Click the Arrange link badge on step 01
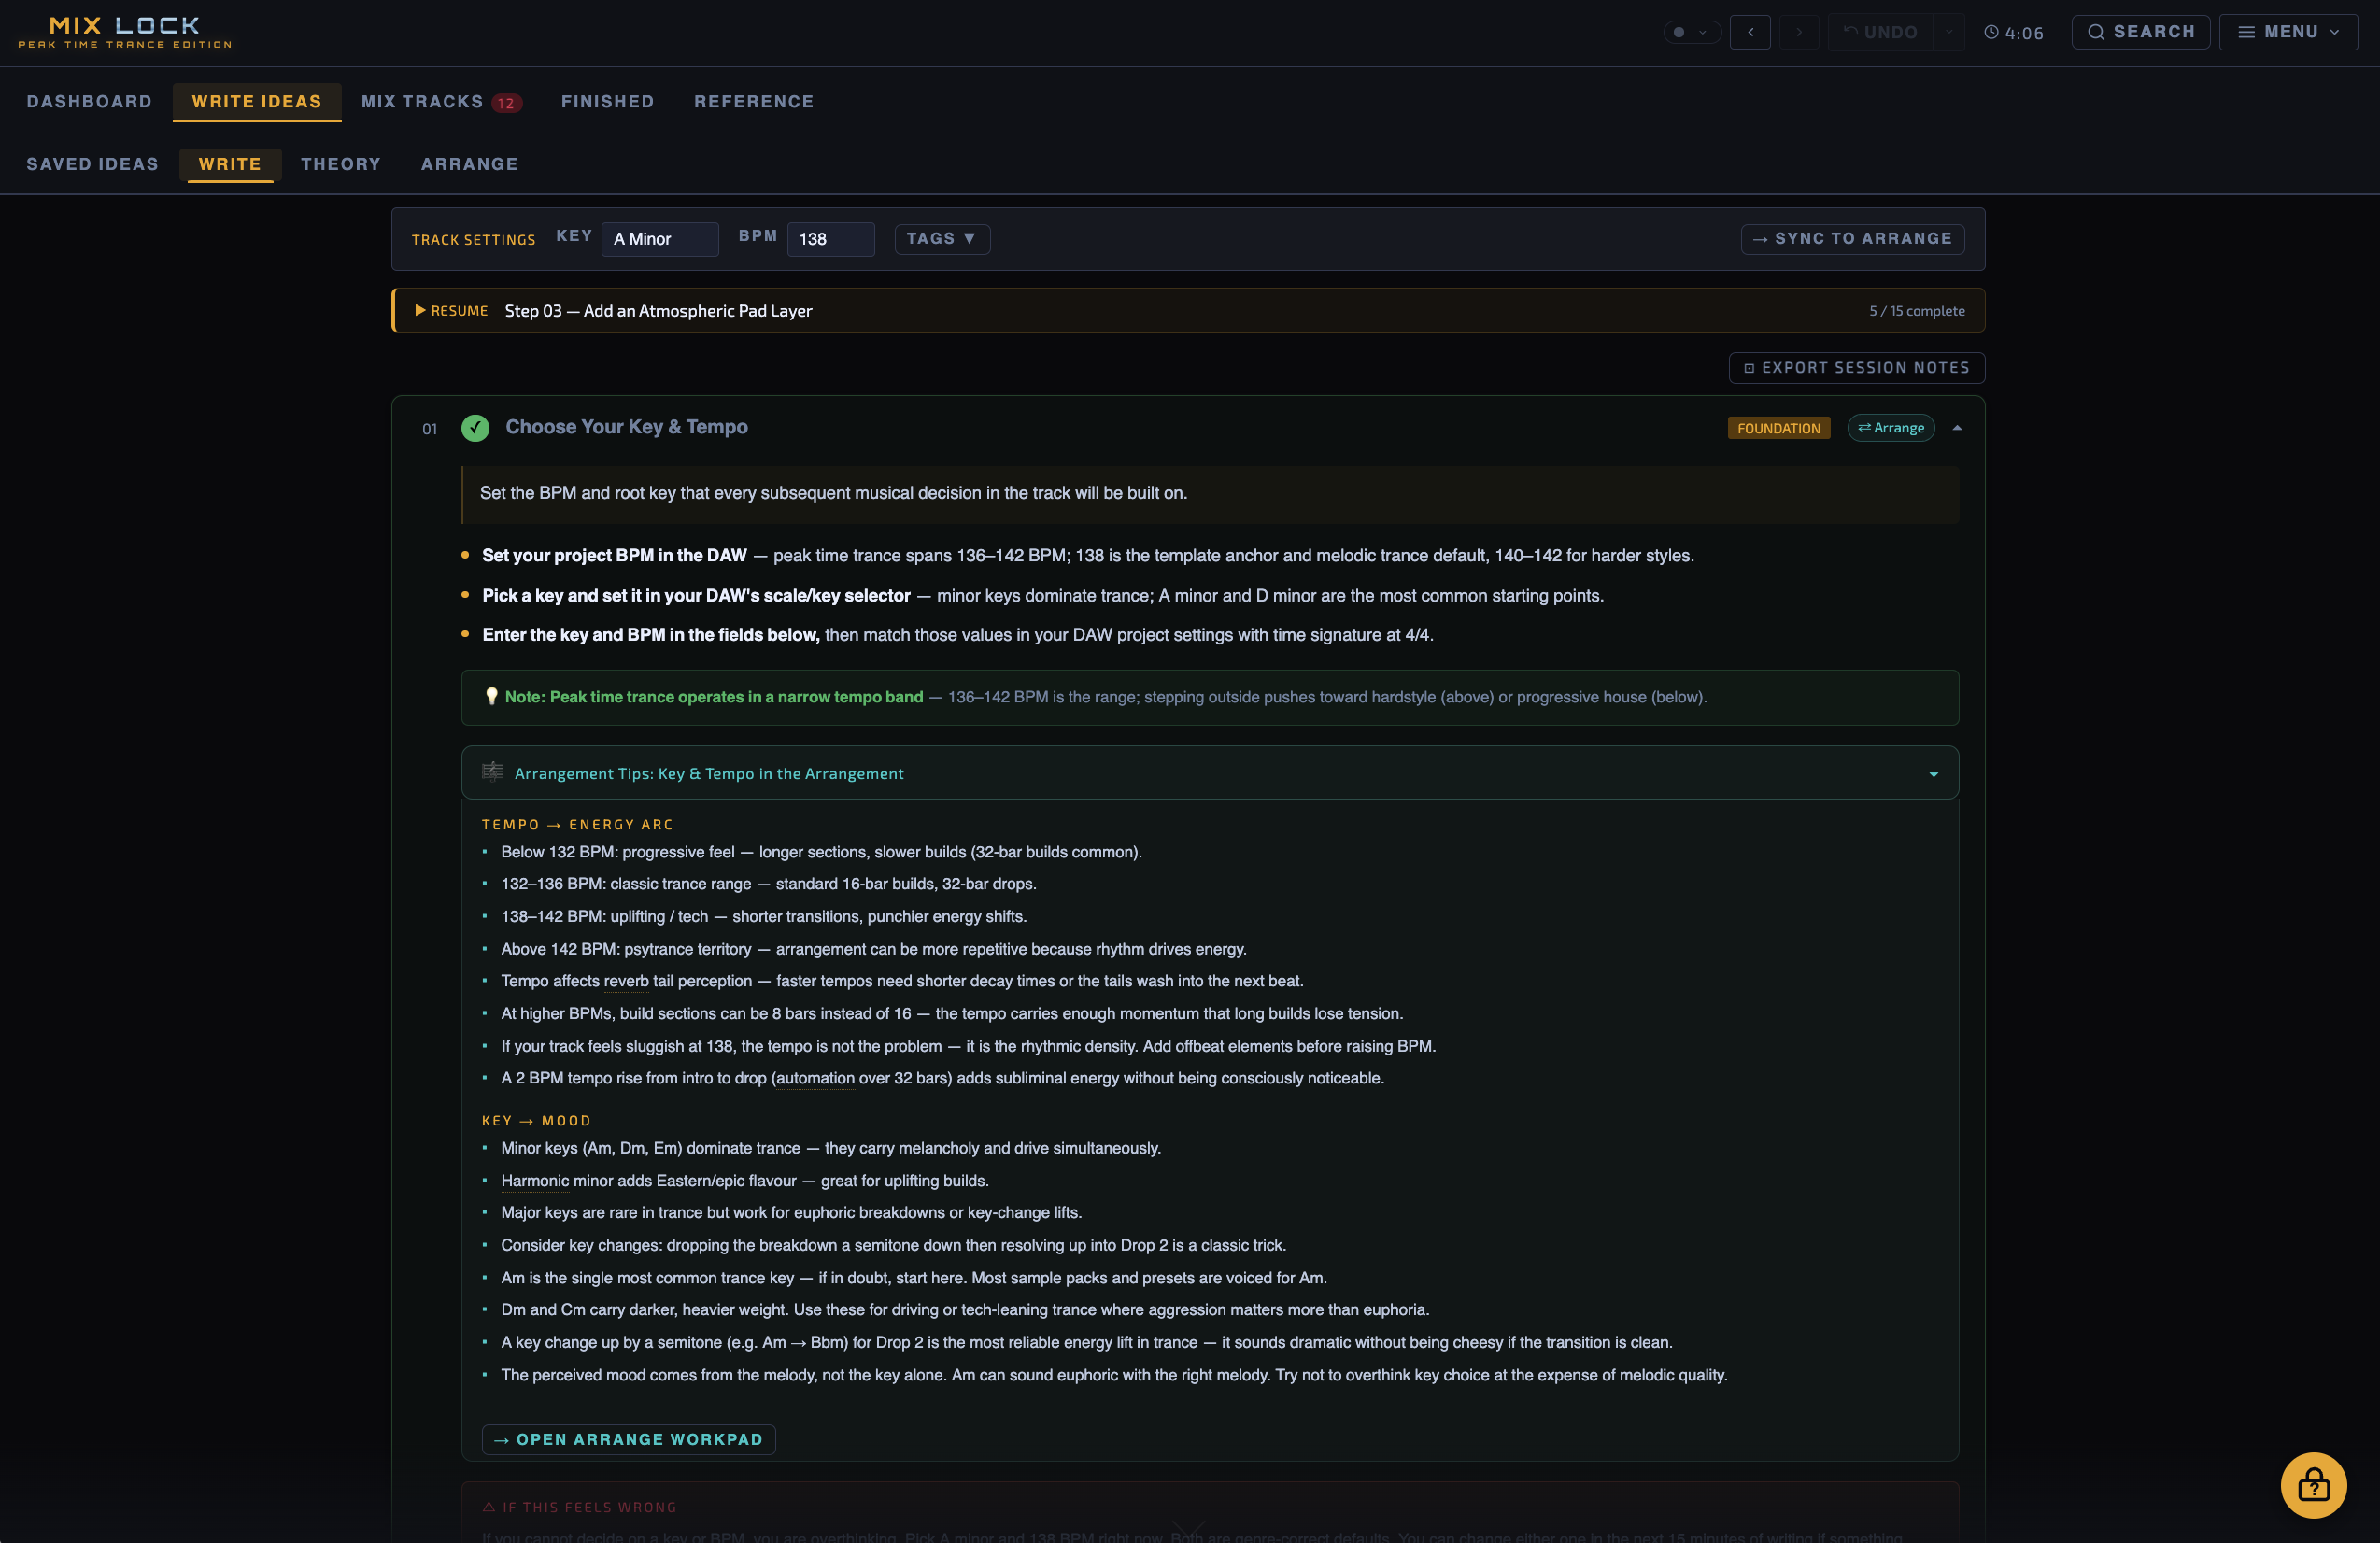 [x=1890, y=428]
